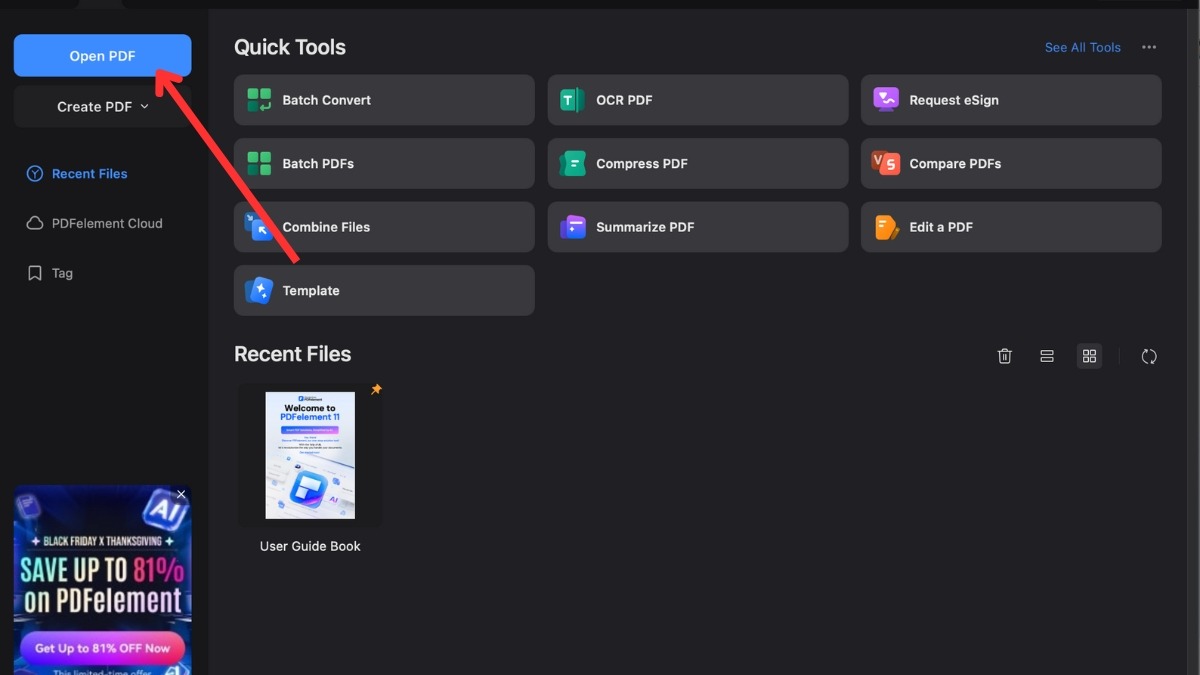Viewport: 1200px width, 675px height.
Task: Click the Quick Tools heading
Action: tap(290, 47)
